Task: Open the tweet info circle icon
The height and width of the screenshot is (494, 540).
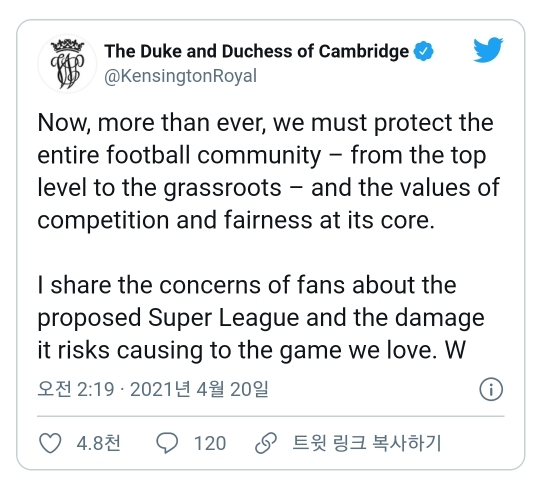Action: point(491,389)
